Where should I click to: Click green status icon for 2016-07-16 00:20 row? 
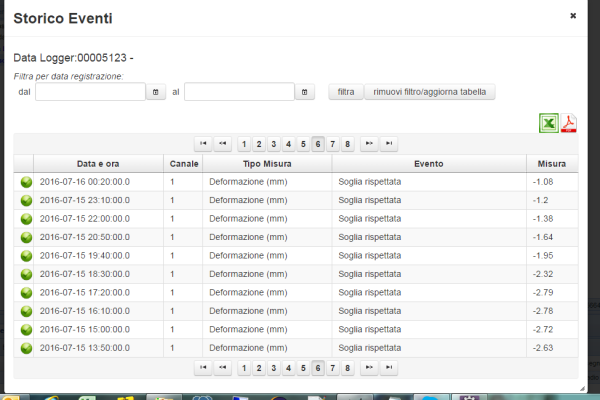pyautogui.click(x=26, y=182)
